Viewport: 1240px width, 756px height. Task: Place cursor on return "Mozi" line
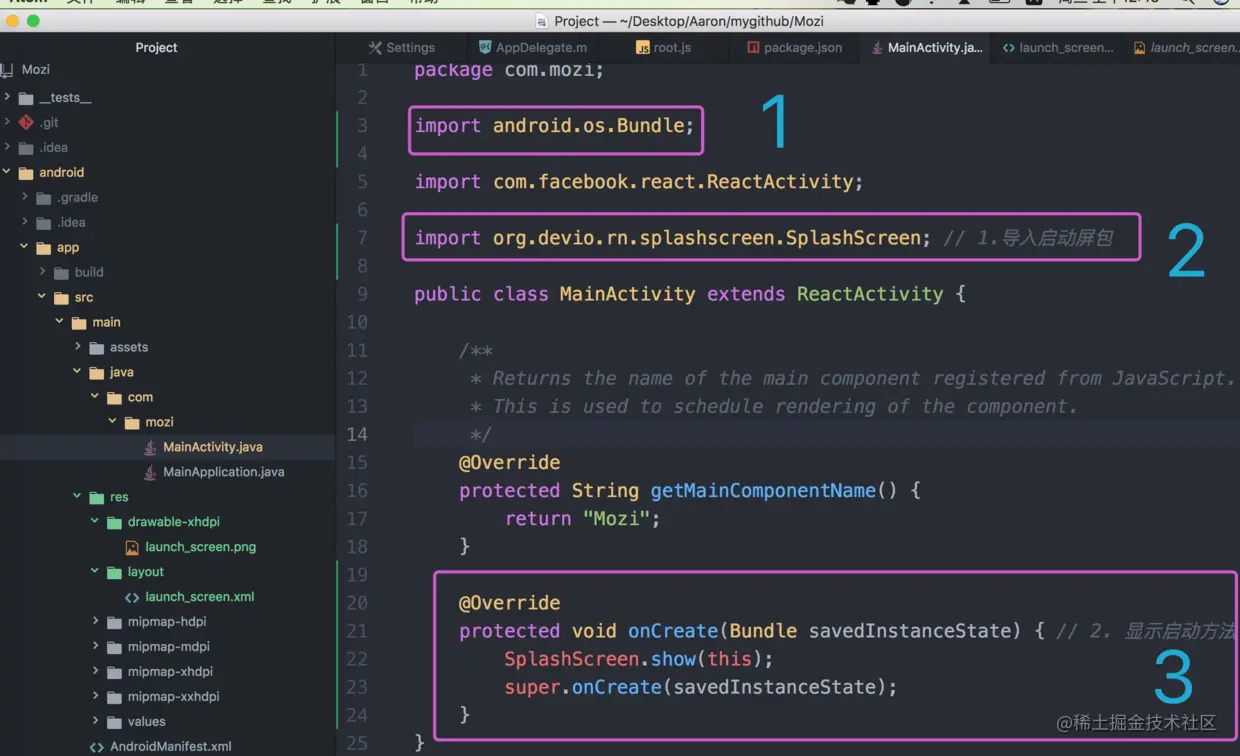coord(583,519)
